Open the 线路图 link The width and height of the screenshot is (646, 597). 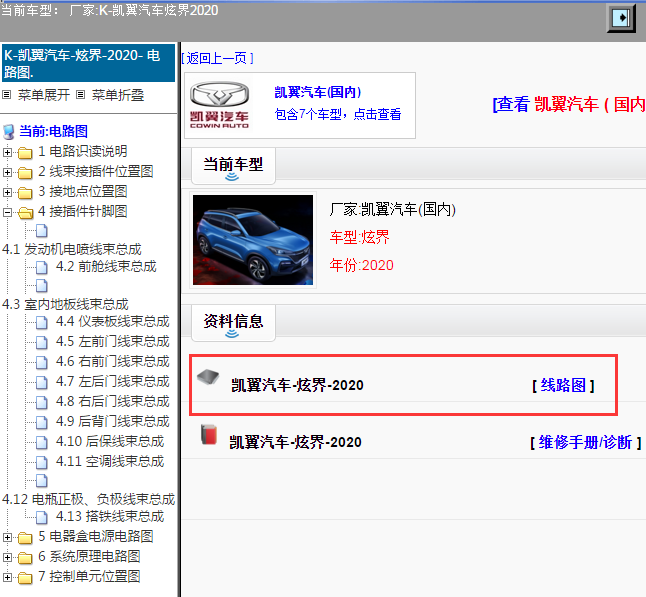point(563,385)
